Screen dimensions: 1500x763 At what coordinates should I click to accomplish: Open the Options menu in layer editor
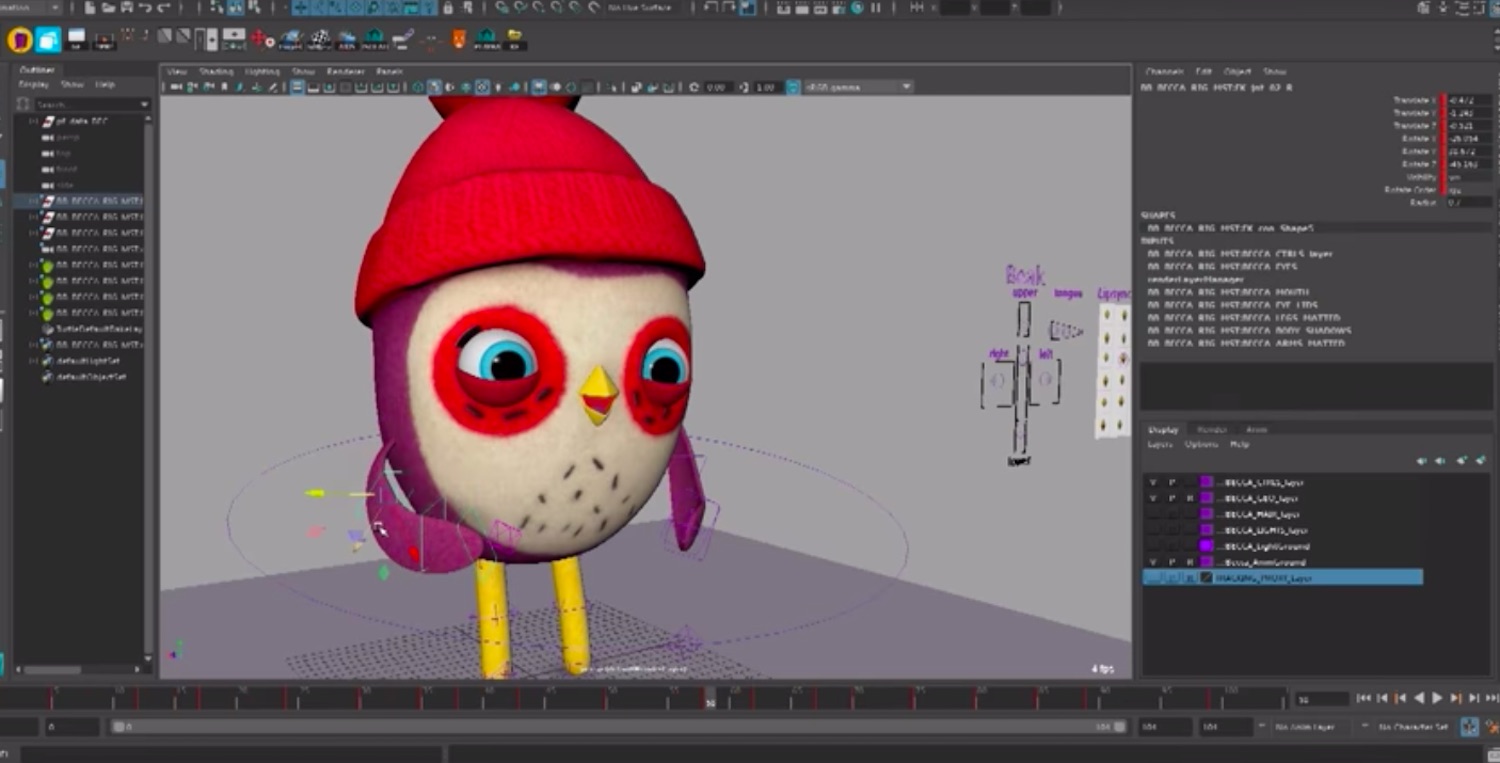pyautogui.click(x=1201, y=444)
